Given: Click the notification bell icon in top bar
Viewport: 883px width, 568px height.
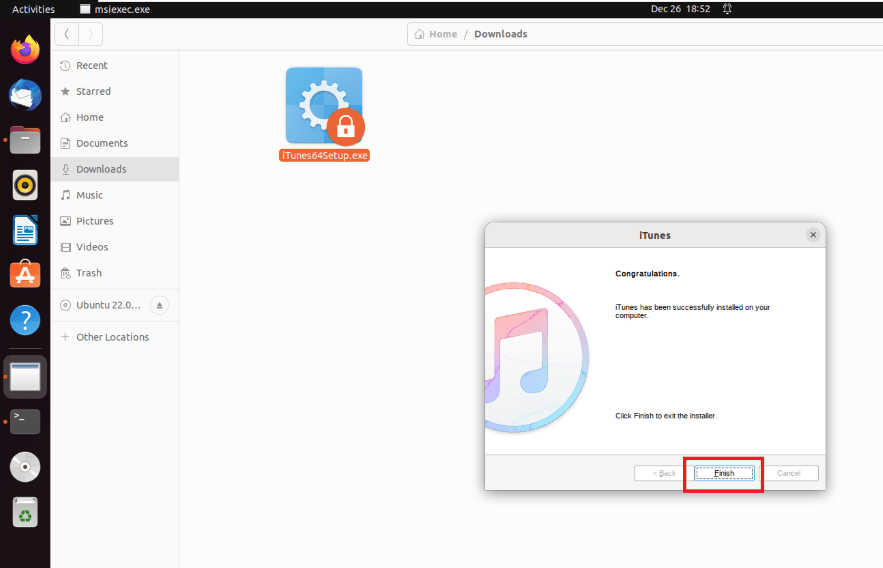Looking at the screenshot, I should click(x=727, y=9).
